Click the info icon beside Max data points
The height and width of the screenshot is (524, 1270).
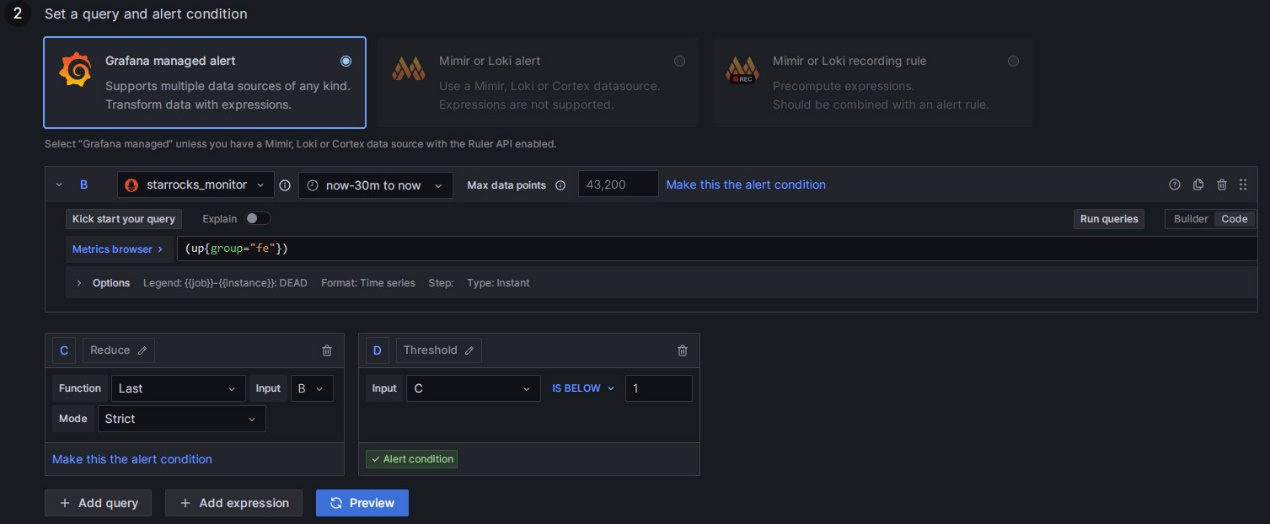pyautogui.click(x=560, y=185)
